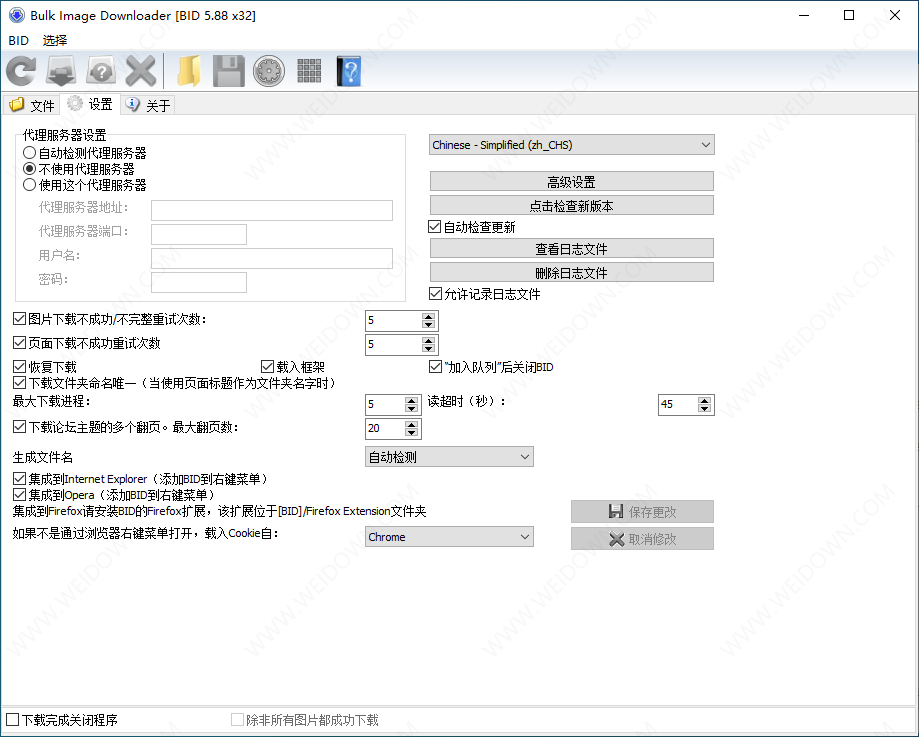The height and width of the screenshot is (737, 919).
Task: Click the 代理服务器地址 input field
Action: (271, 210)
